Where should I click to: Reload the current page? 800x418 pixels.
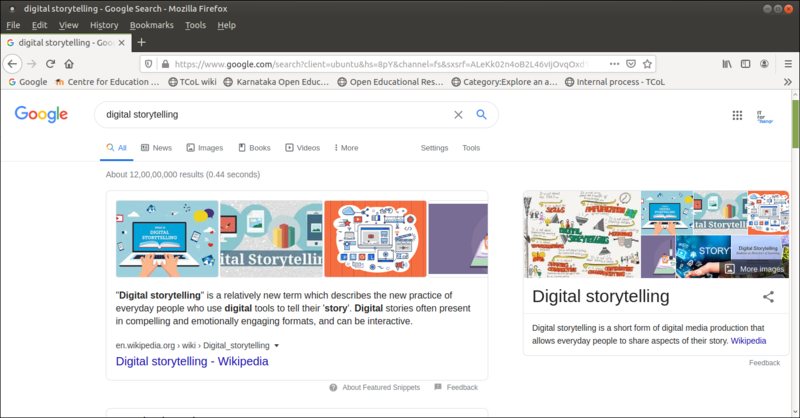pyautogui.click(x=50, y=64)
